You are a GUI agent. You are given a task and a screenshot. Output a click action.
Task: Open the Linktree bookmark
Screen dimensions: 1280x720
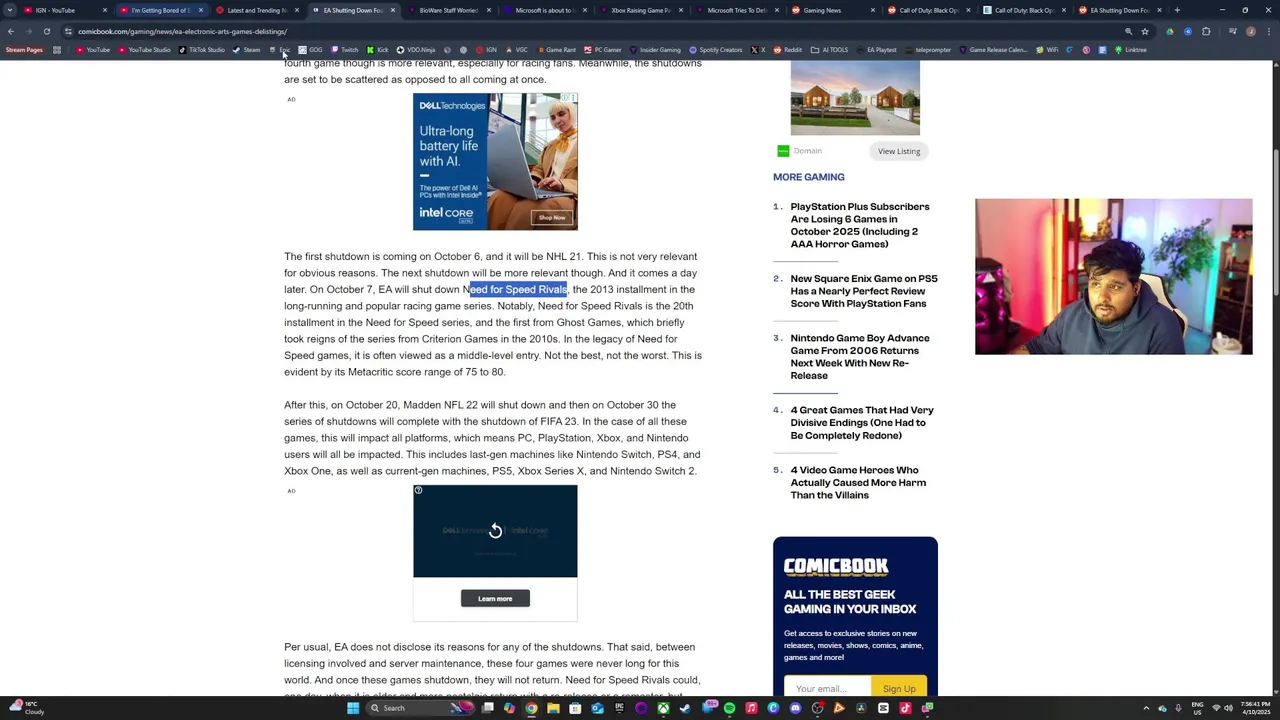click(x=1131, y=50)
